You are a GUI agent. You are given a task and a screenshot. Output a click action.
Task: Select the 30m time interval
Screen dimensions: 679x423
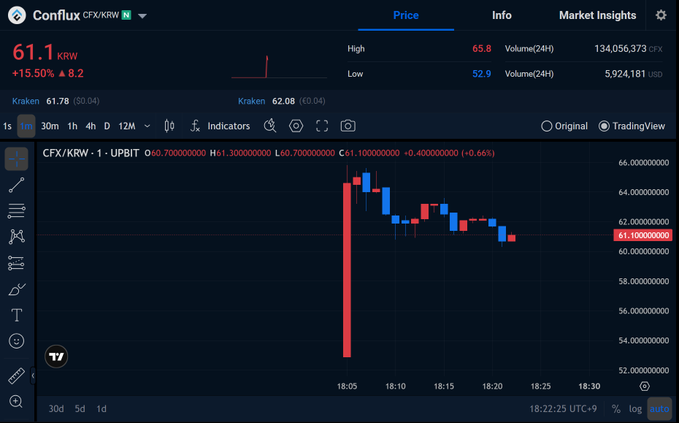pyautogui.click(x=50, y=126)
